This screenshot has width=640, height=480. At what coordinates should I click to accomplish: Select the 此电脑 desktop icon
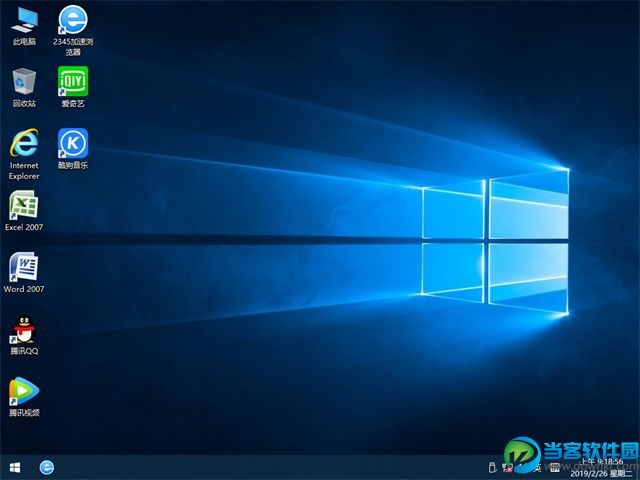24,25
